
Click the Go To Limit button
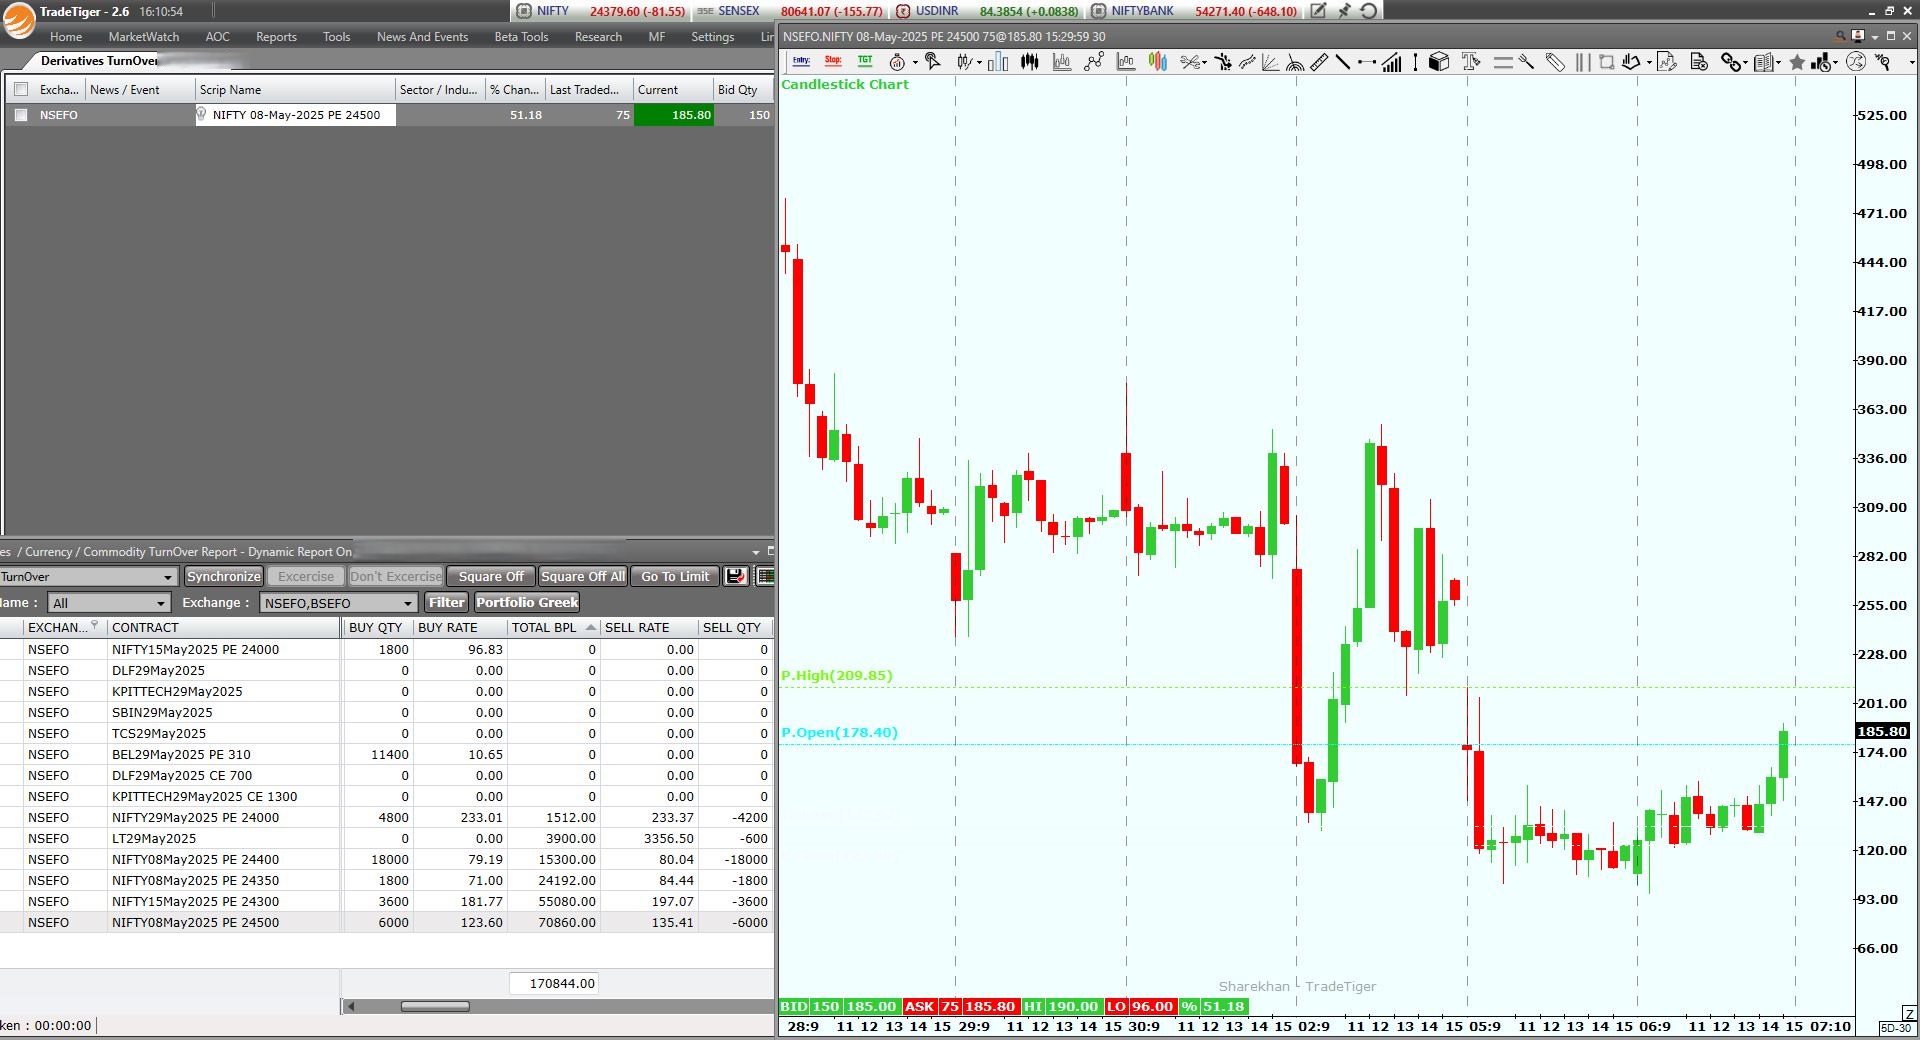tap(675, 576)
